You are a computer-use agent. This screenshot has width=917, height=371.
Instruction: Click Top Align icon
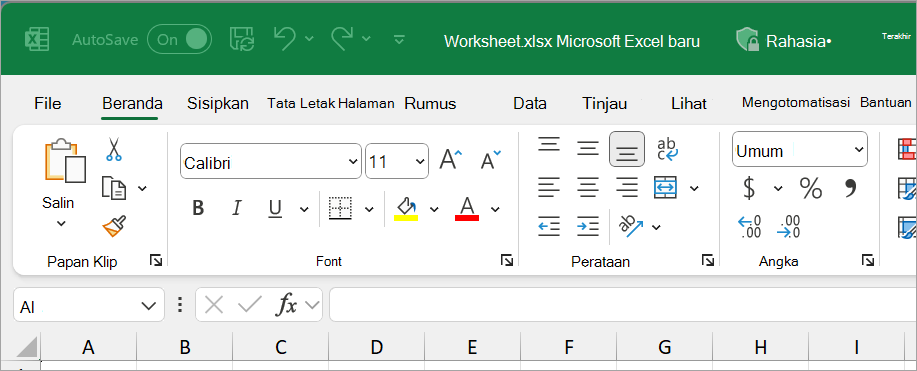[549, 145]
